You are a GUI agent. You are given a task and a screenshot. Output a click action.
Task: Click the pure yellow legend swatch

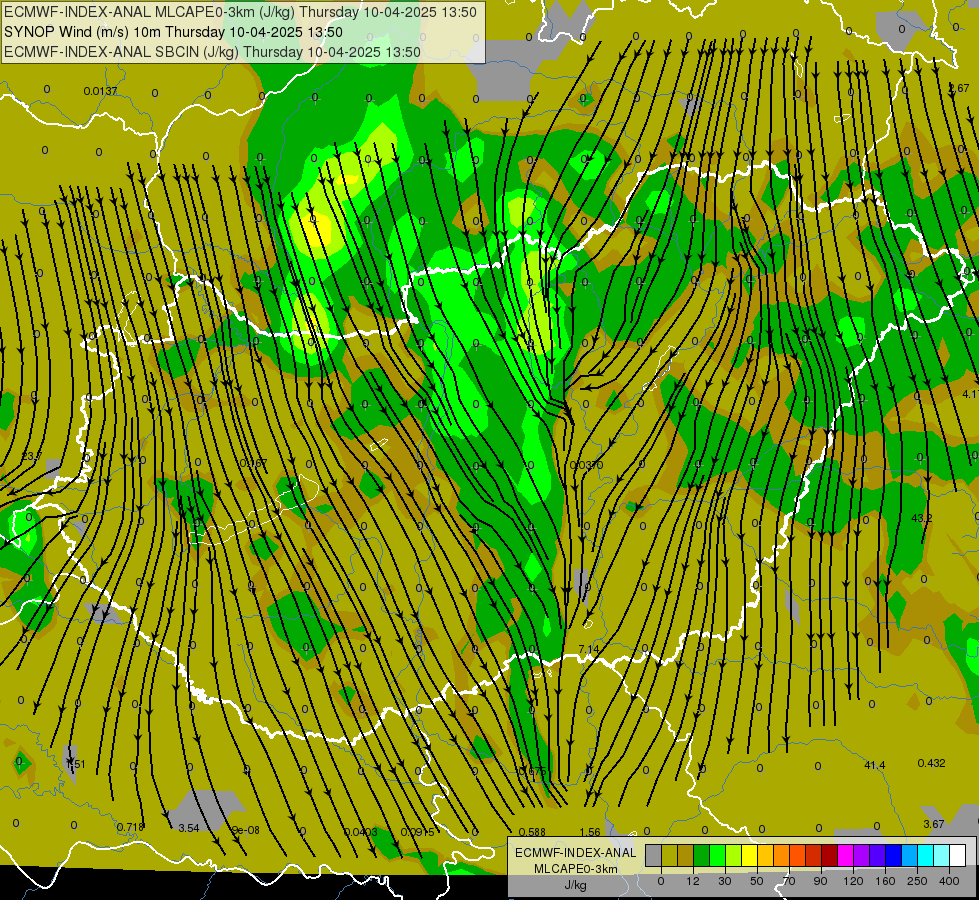click(750, 855)
